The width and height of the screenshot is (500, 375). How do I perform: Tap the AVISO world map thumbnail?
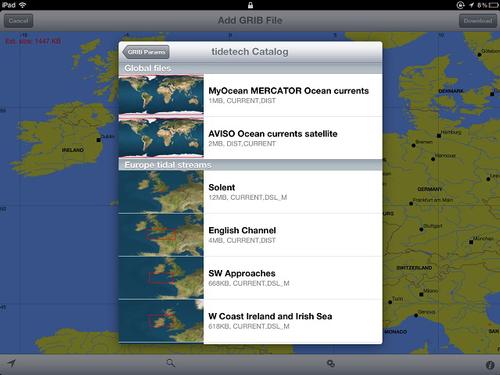pyautogui.click(x=161, y=137)
